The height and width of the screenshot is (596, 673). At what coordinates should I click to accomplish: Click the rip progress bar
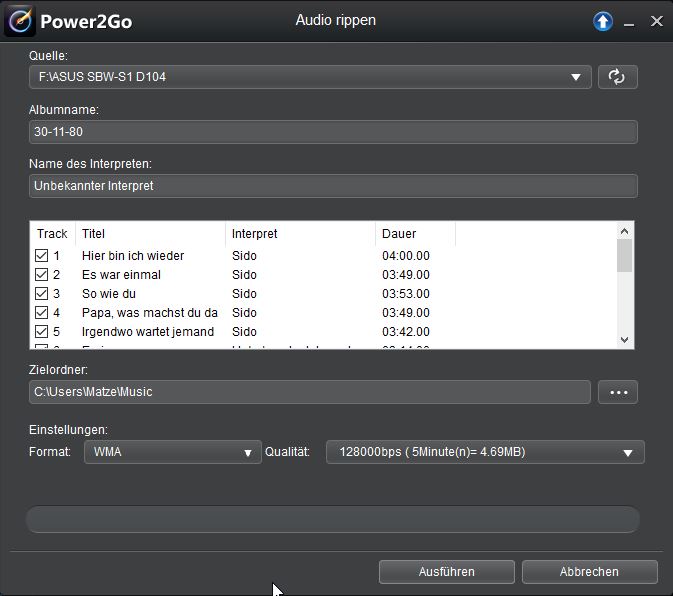click(333, 520)
